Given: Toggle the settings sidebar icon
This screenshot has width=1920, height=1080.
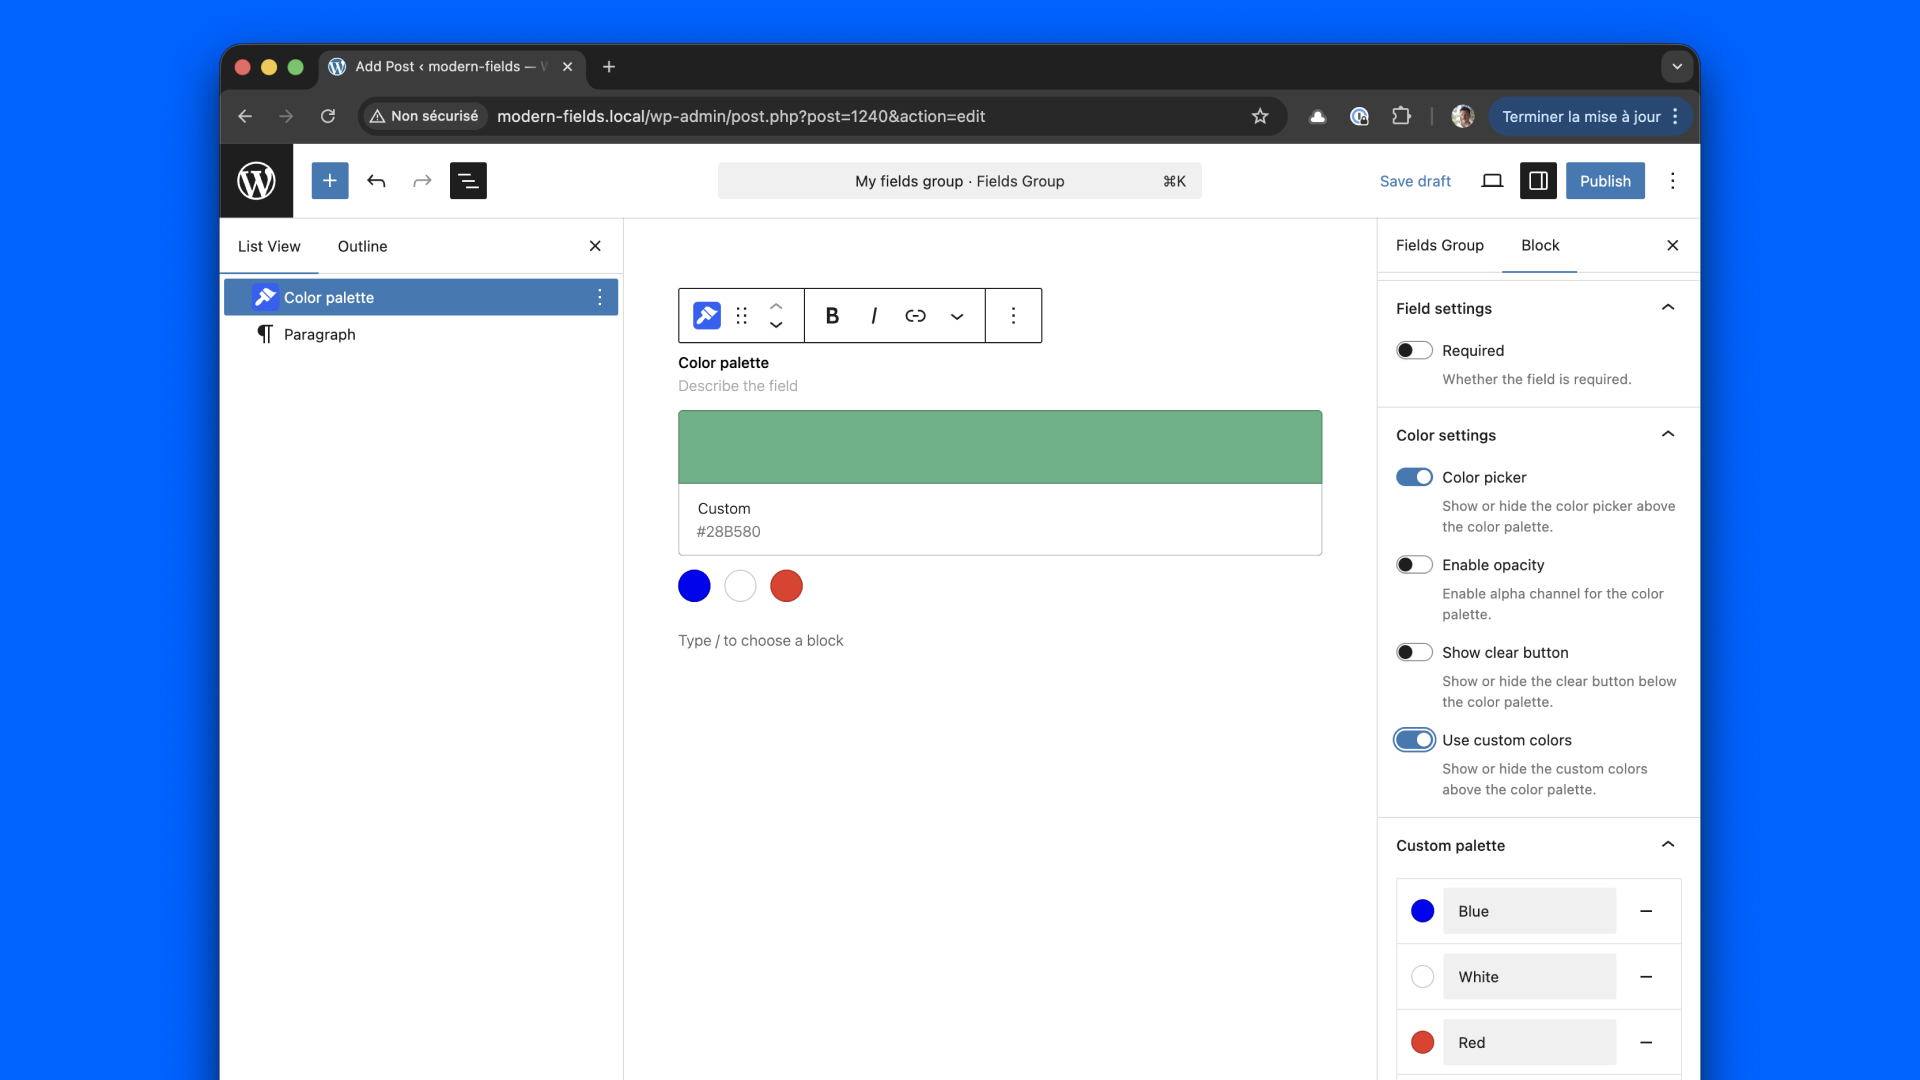Looking at the screenshot, I should 1538,181.
